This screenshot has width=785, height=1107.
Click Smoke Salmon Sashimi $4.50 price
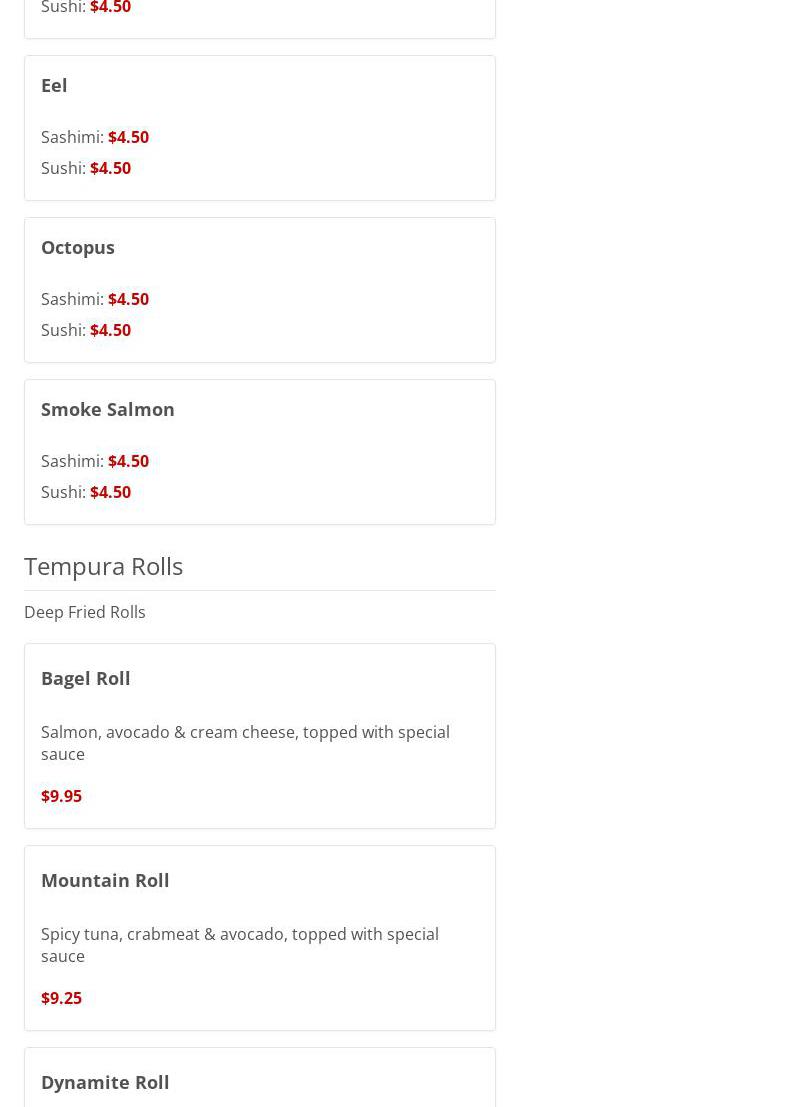(x=128, y=461)
